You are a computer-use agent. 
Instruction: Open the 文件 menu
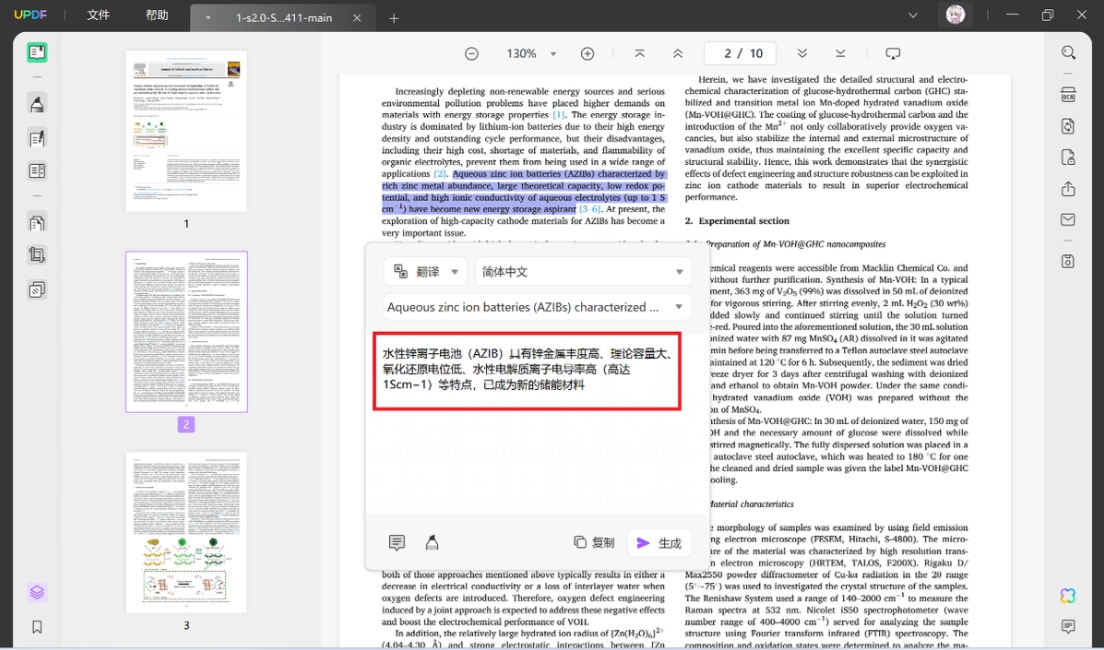coord(98,15)
